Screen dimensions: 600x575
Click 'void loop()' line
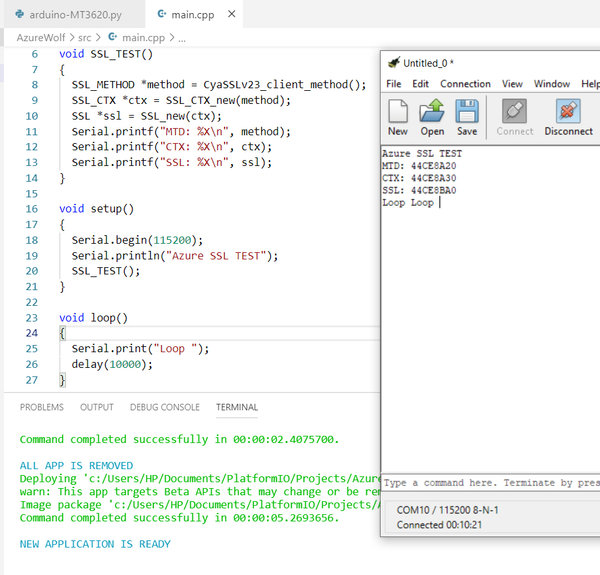click(x=93, y=318)
